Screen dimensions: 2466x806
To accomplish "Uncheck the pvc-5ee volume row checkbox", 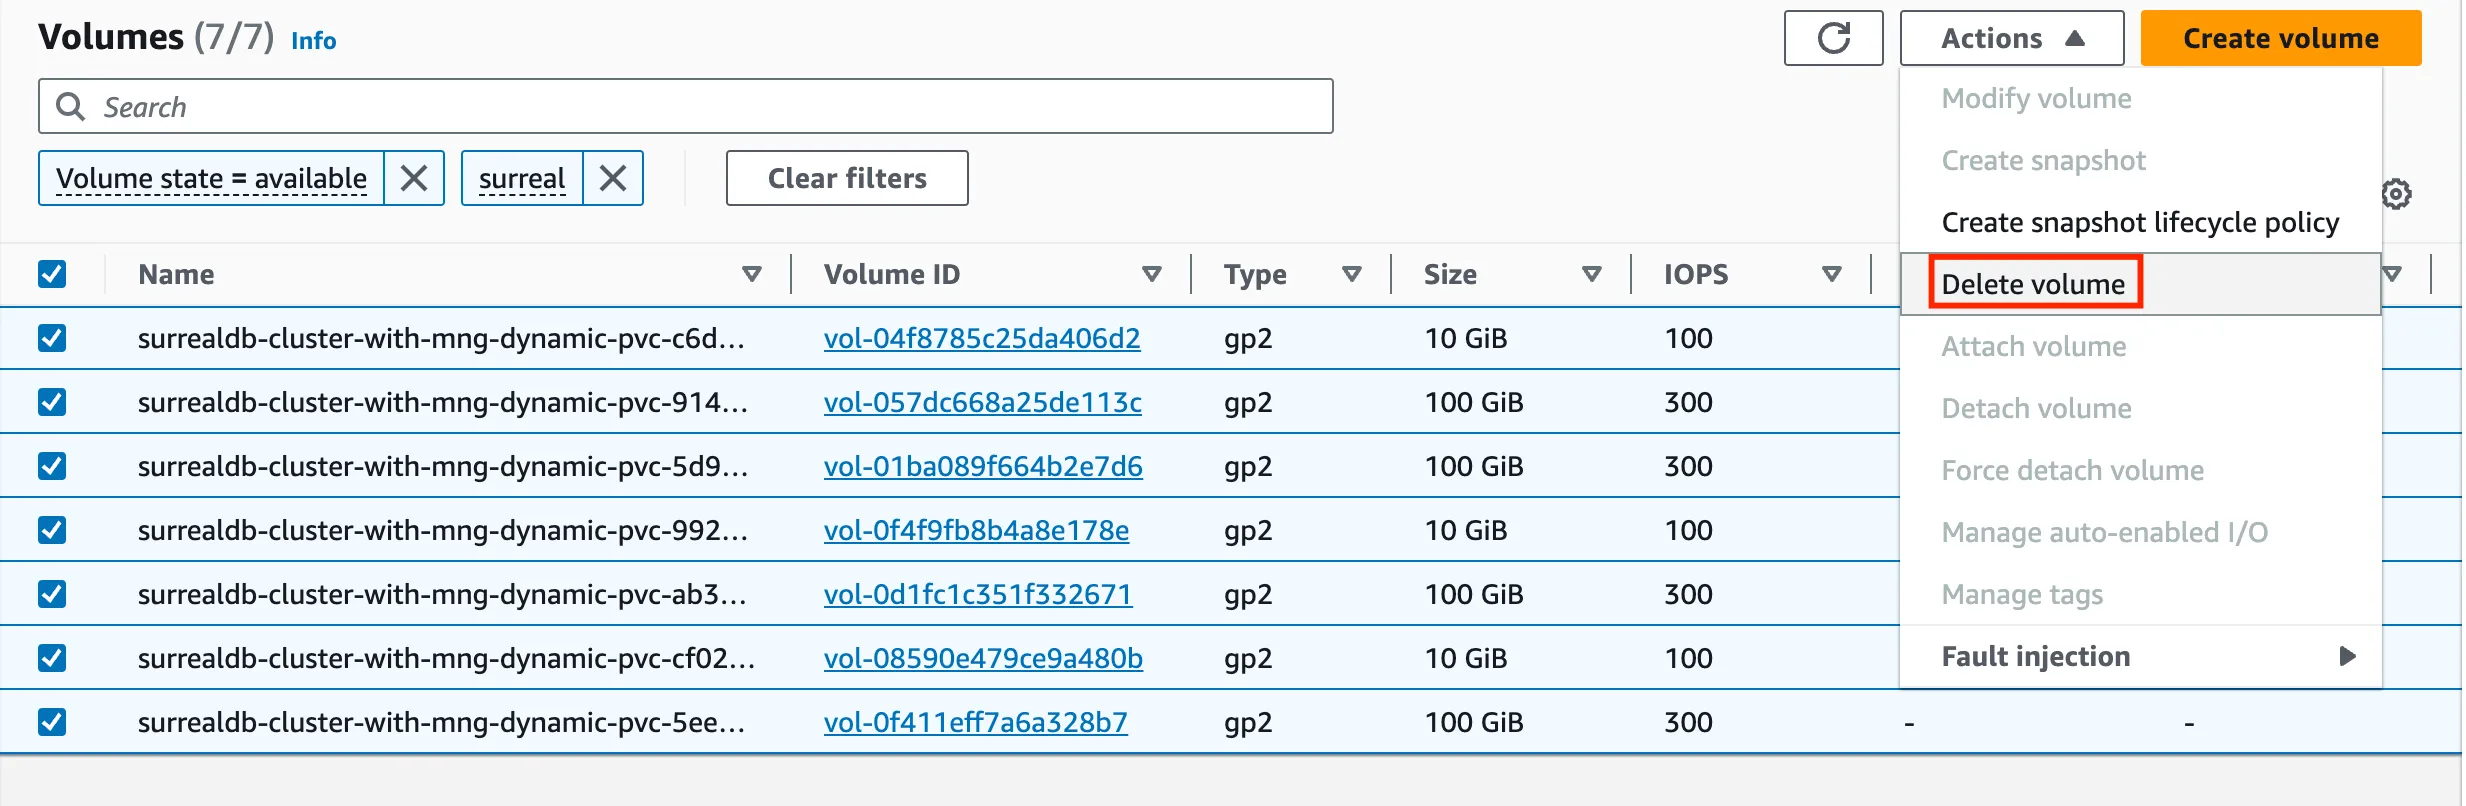I will coord(52,722).
